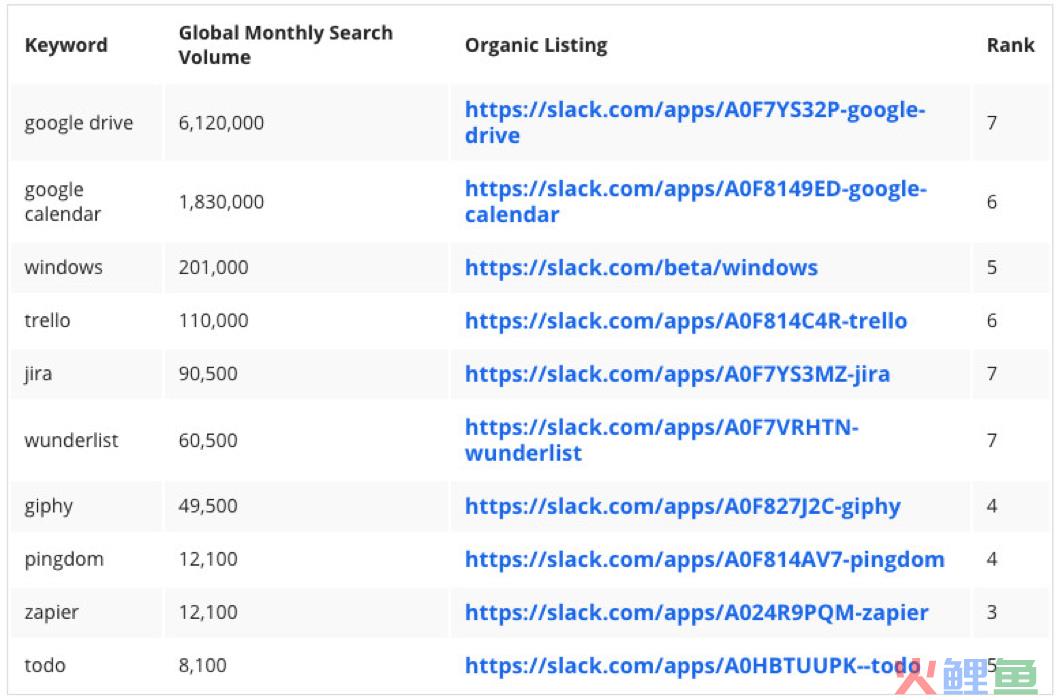
Task: Open the Slack trello app link
Action: pos(686,320)
